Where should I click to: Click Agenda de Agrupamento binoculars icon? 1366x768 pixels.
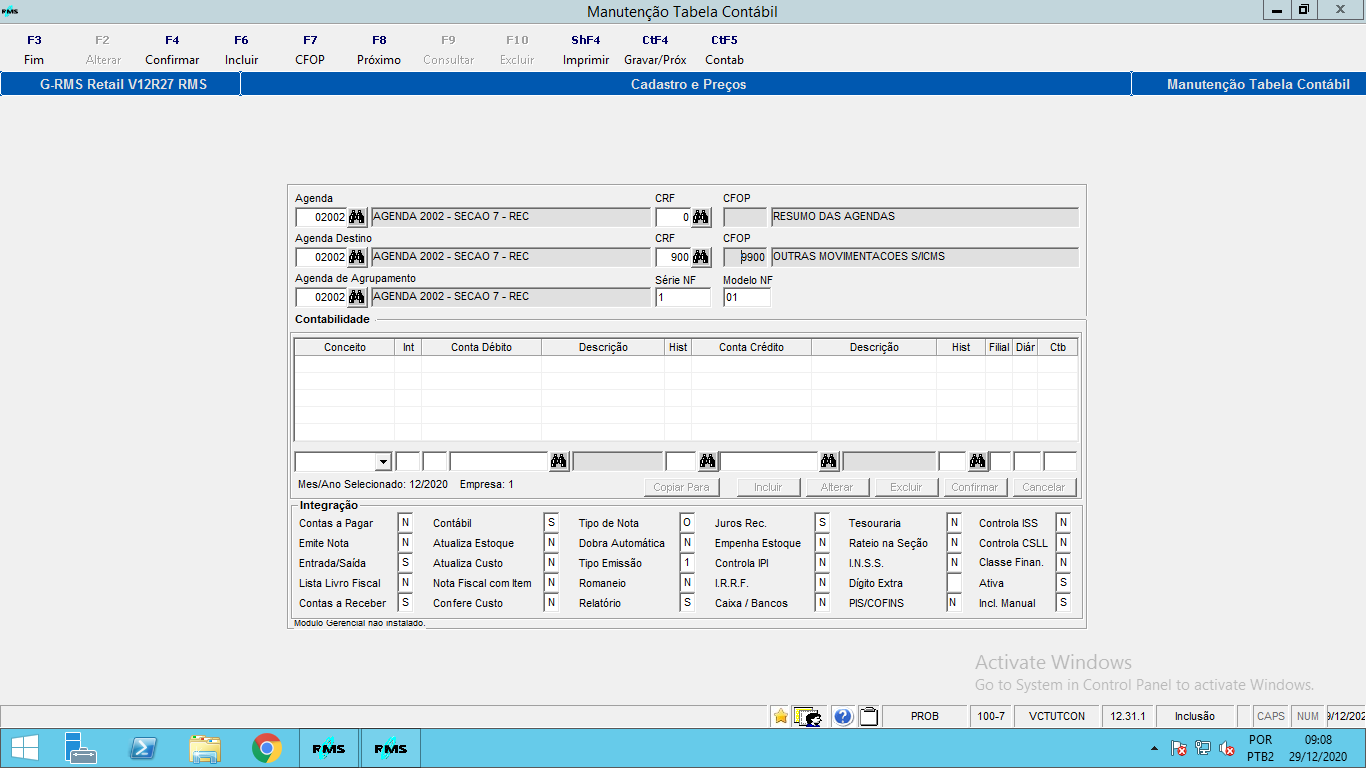click(357, 297)
